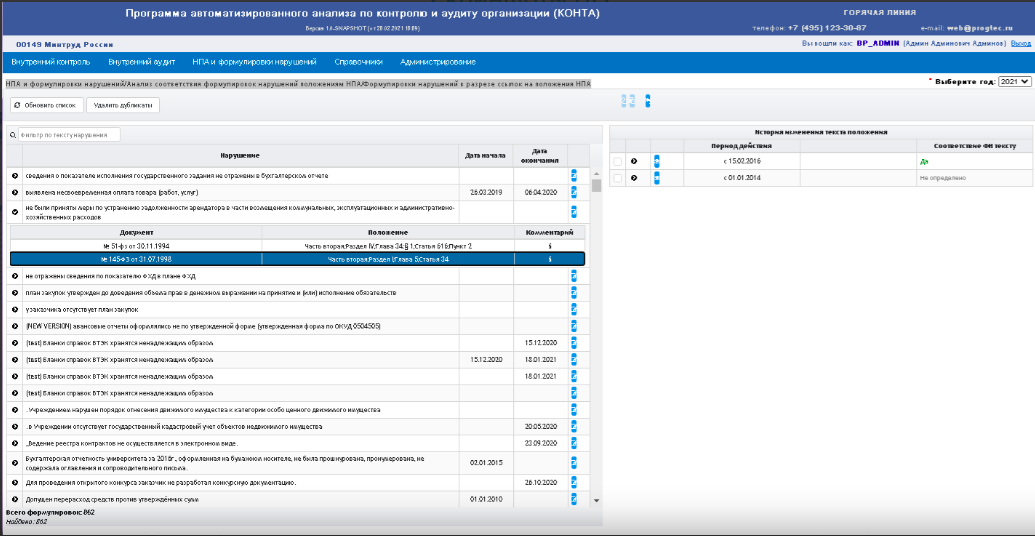Expand 'сведения о показателе исполнения' violation row
The image size is (1035, 536).
[x=15, y=176]
